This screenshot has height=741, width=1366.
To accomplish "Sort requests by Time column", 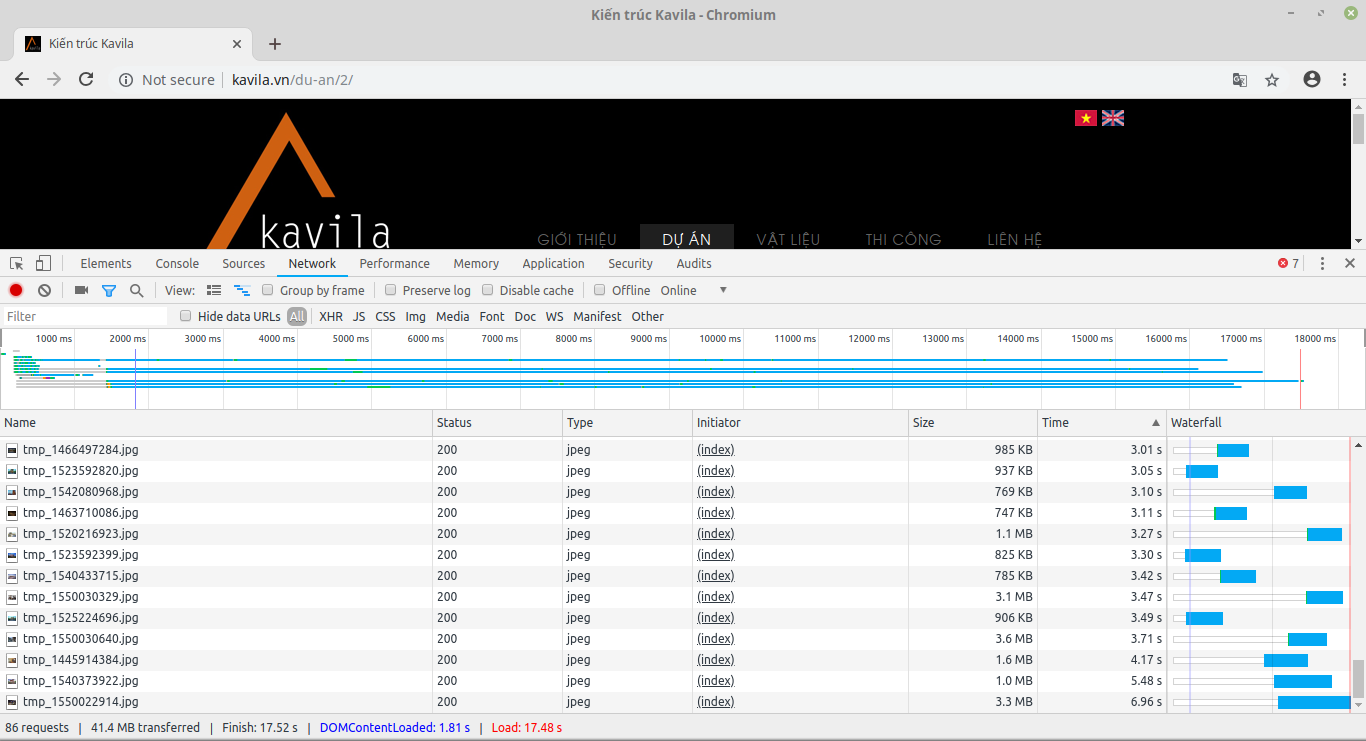I will pyautogui.click(x=1102, y=423).
